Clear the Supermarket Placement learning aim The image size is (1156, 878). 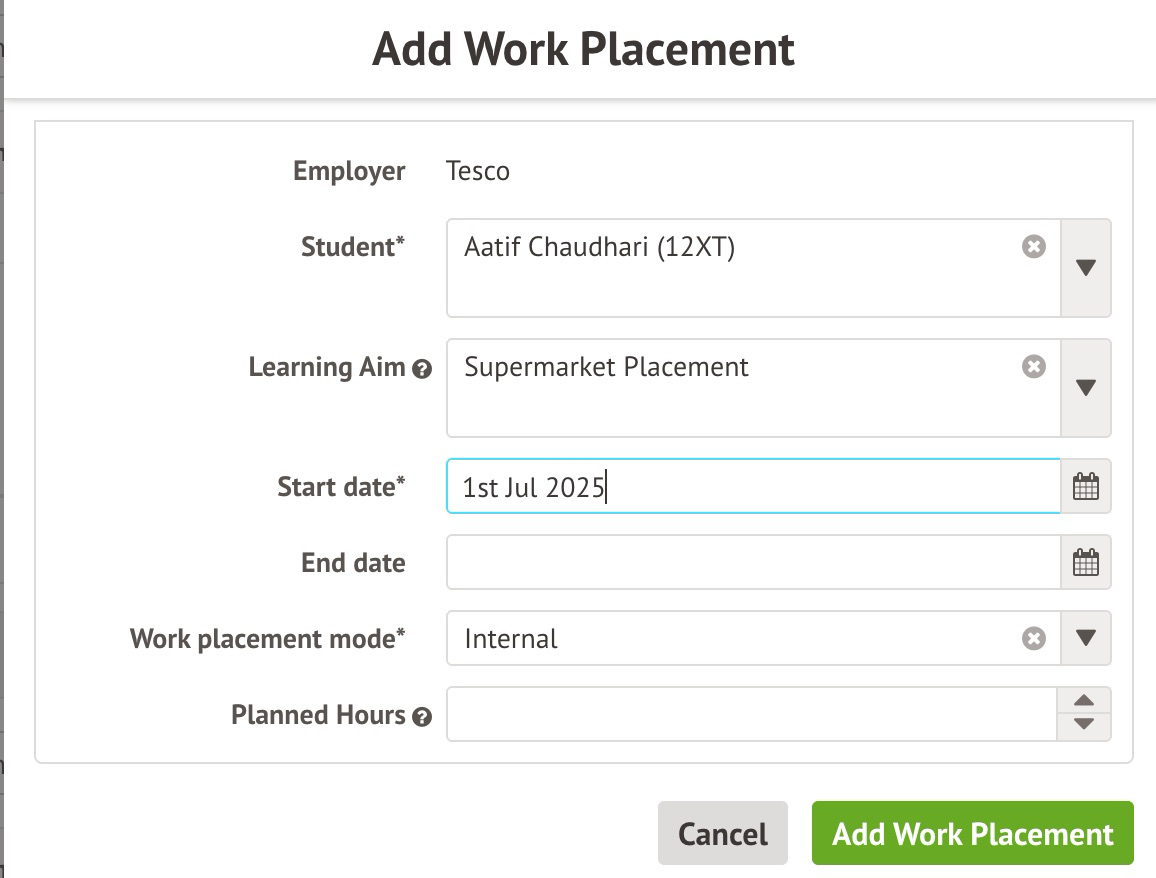pos(1034,367)
